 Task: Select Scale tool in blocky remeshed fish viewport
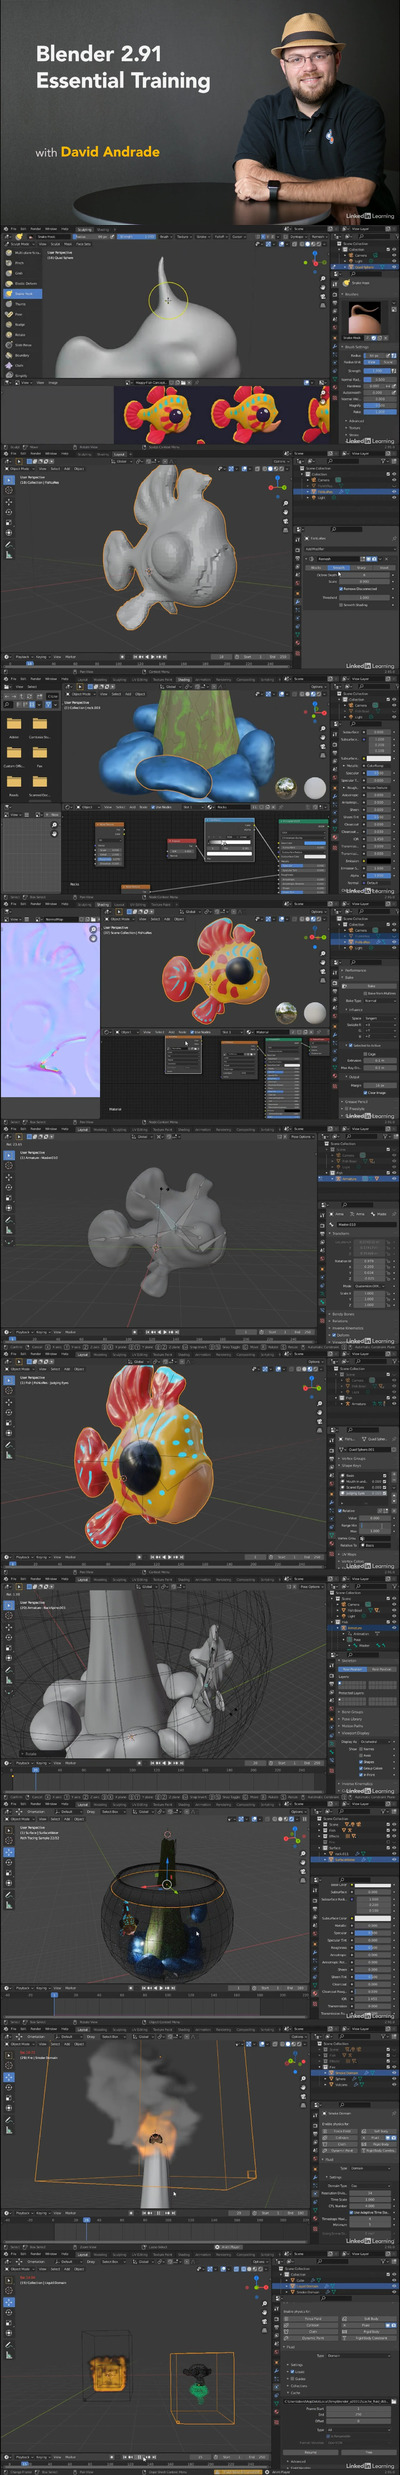9,523
